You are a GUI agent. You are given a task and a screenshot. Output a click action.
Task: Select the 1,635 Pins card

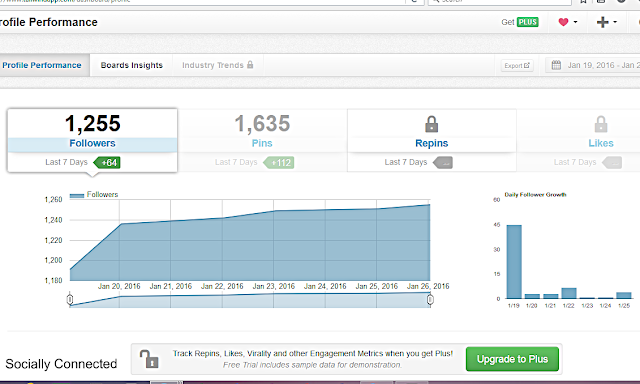262,140
